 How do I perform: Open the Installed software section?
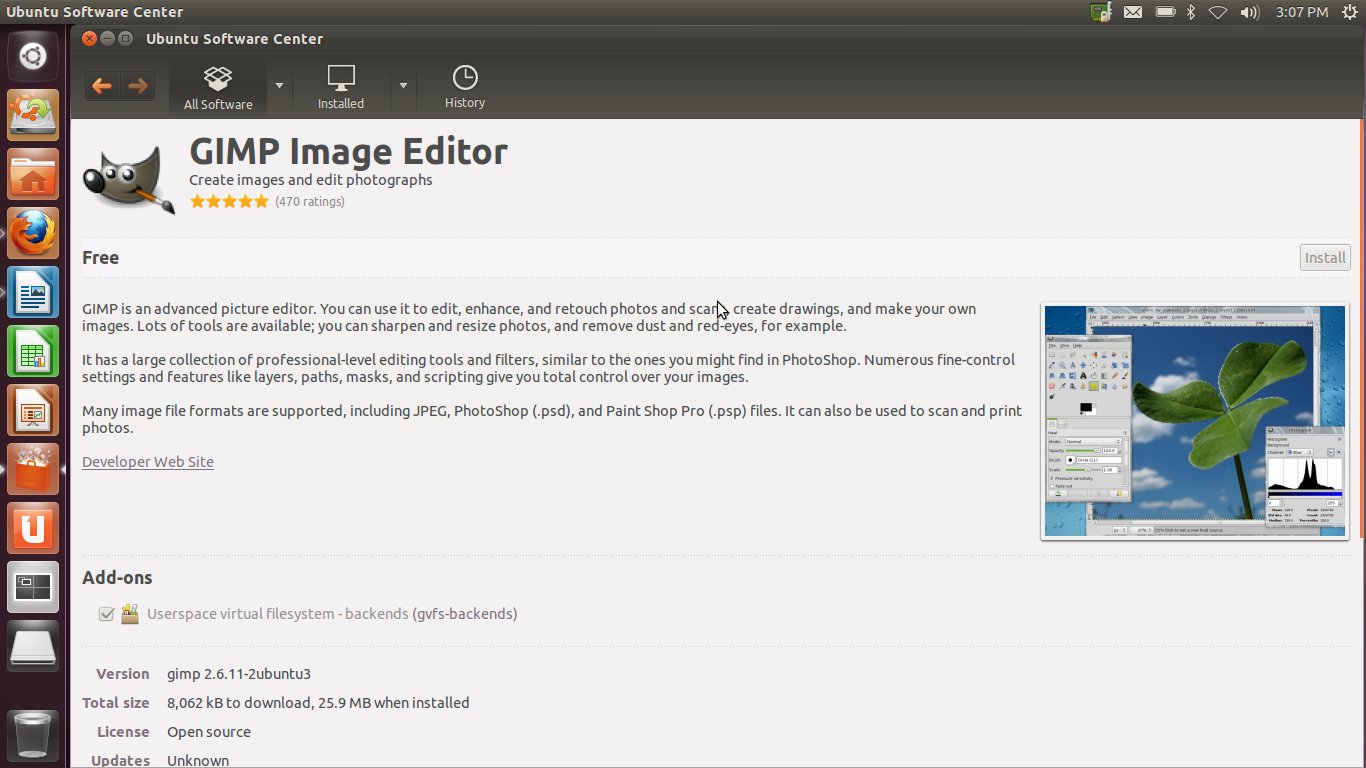(341, 88)
